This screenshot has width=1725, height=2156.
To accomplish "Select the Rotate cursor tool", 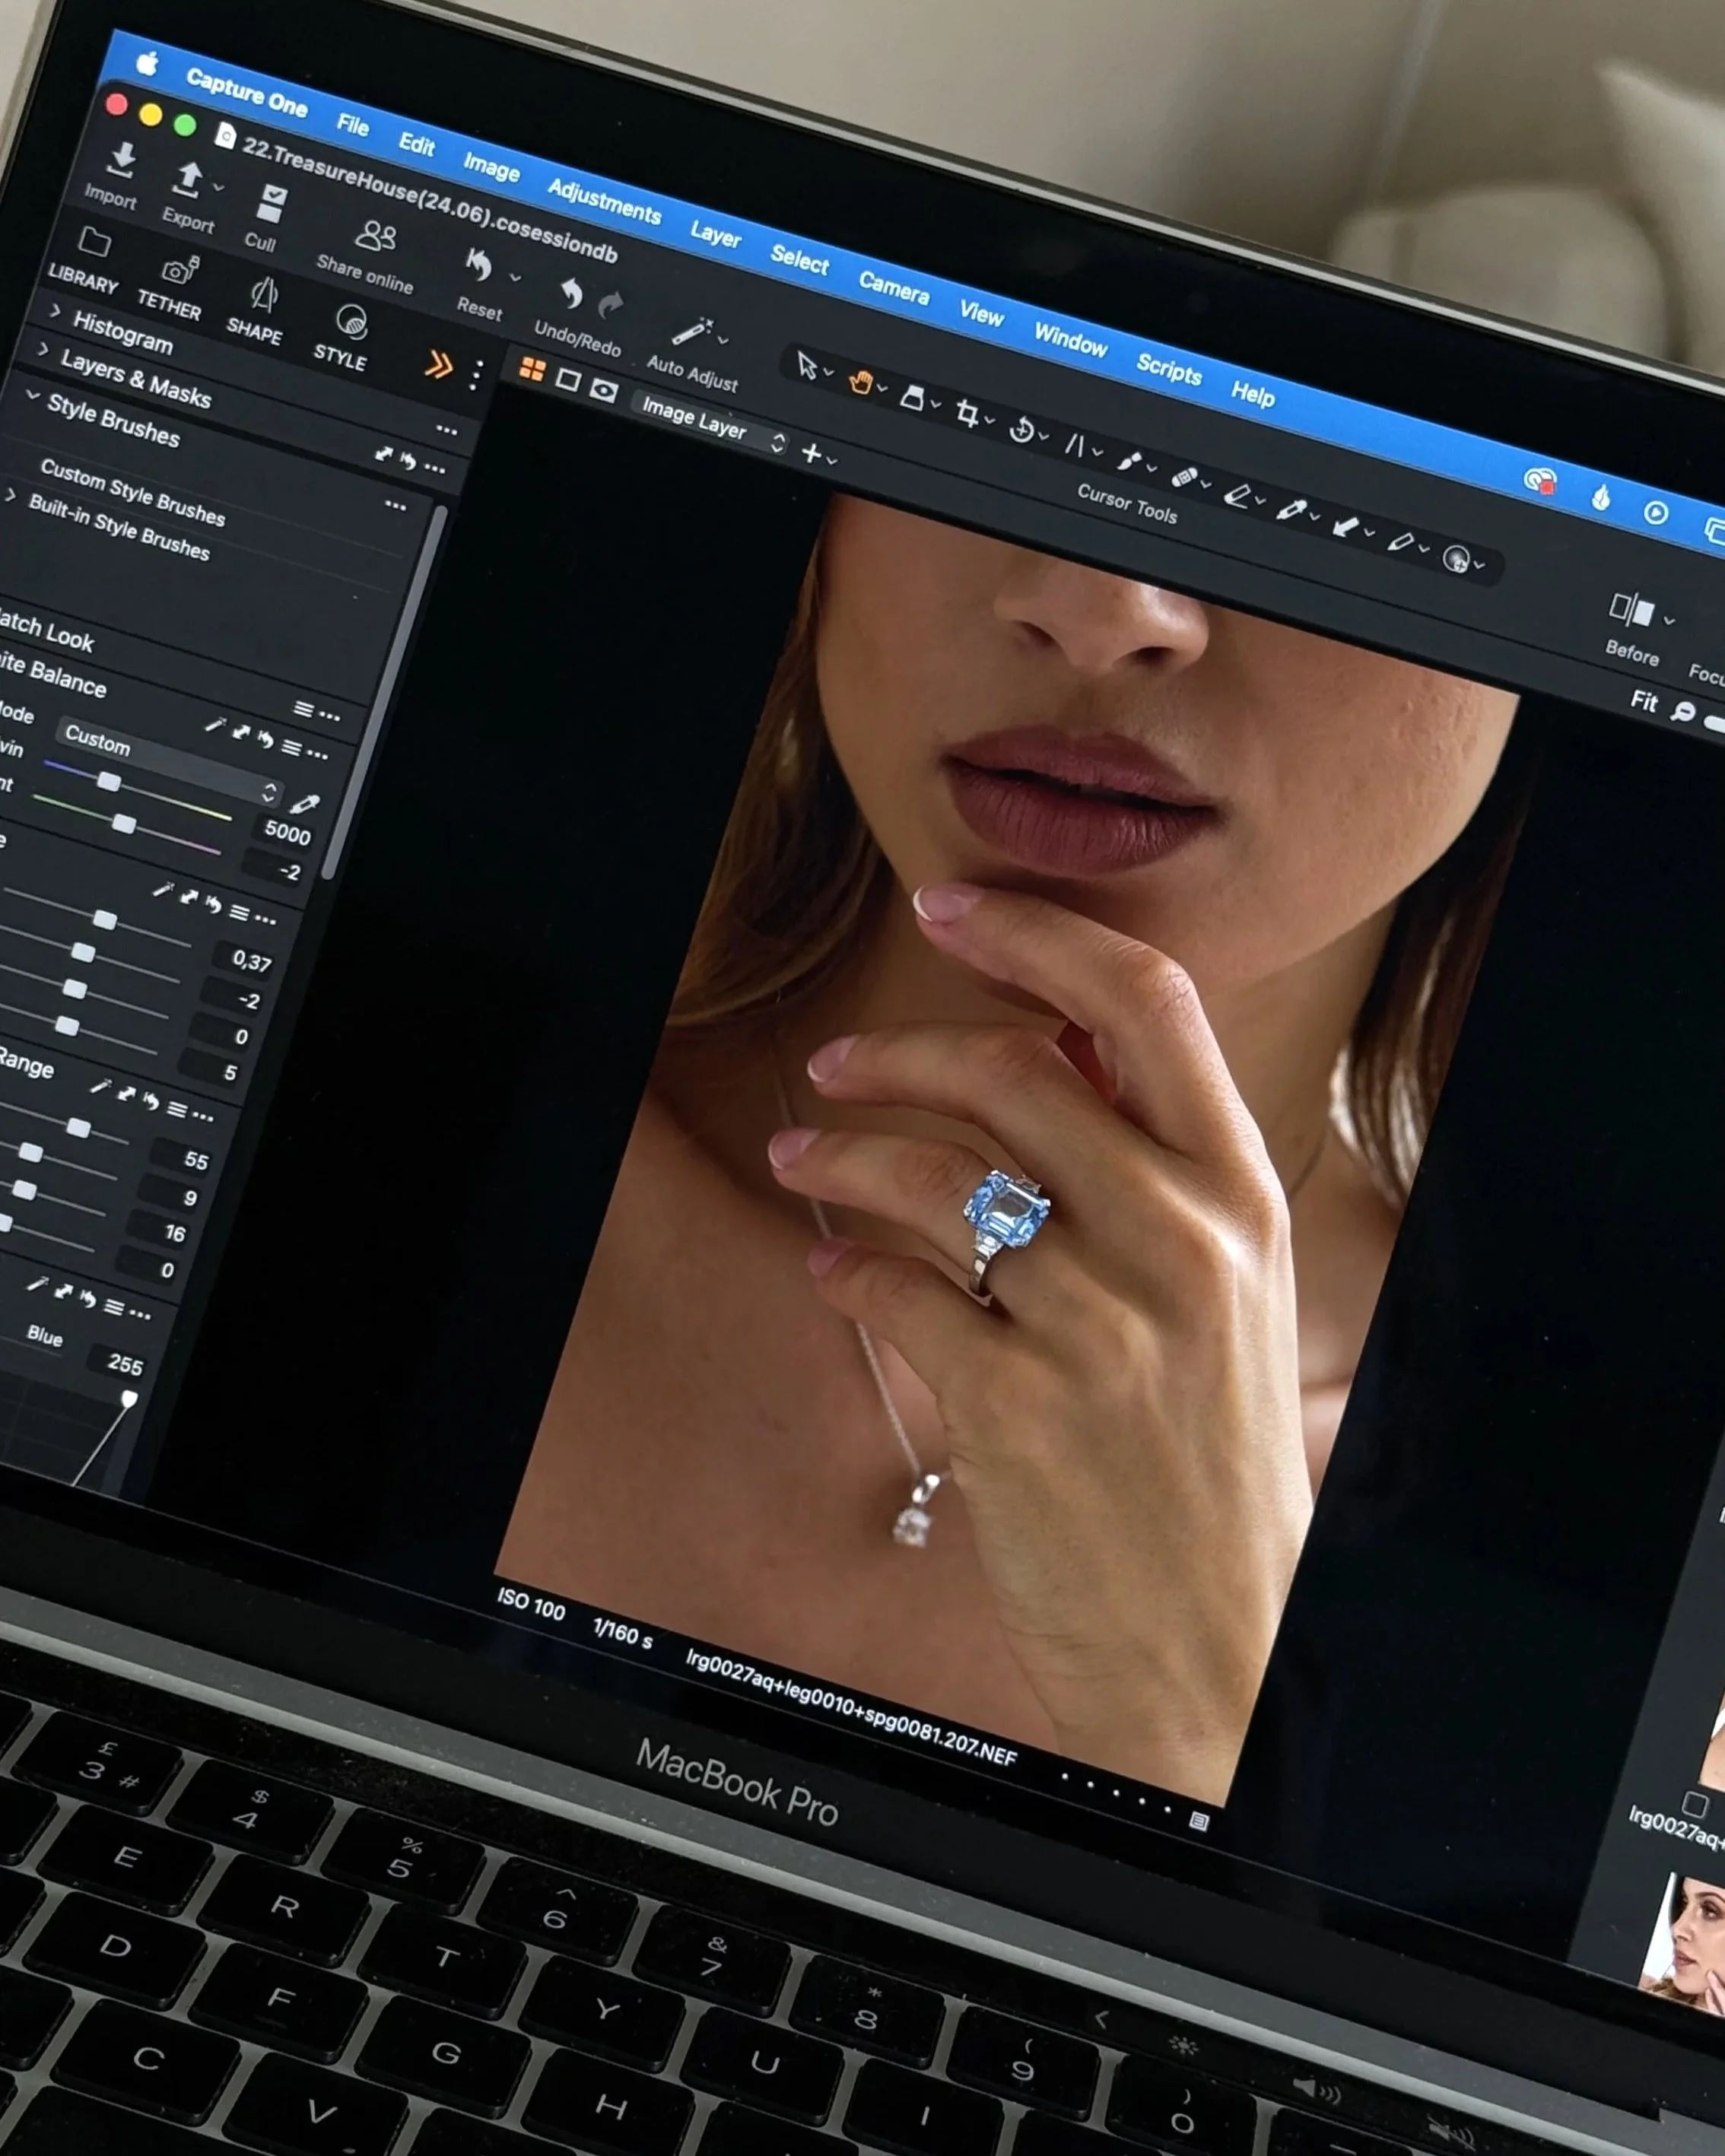I will (1021, 430).
